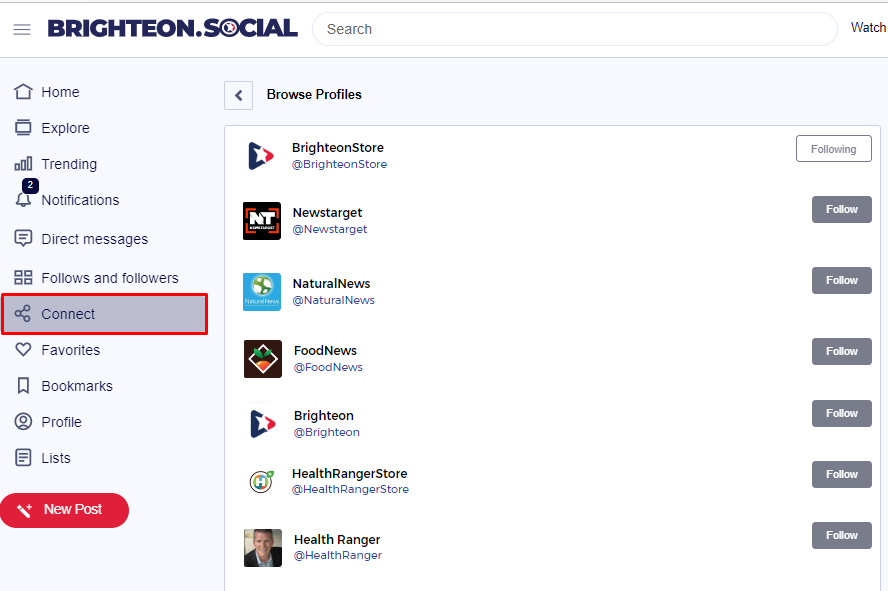
Task: Open the Brighteon avatar image
Action: [x=263, y=424]
